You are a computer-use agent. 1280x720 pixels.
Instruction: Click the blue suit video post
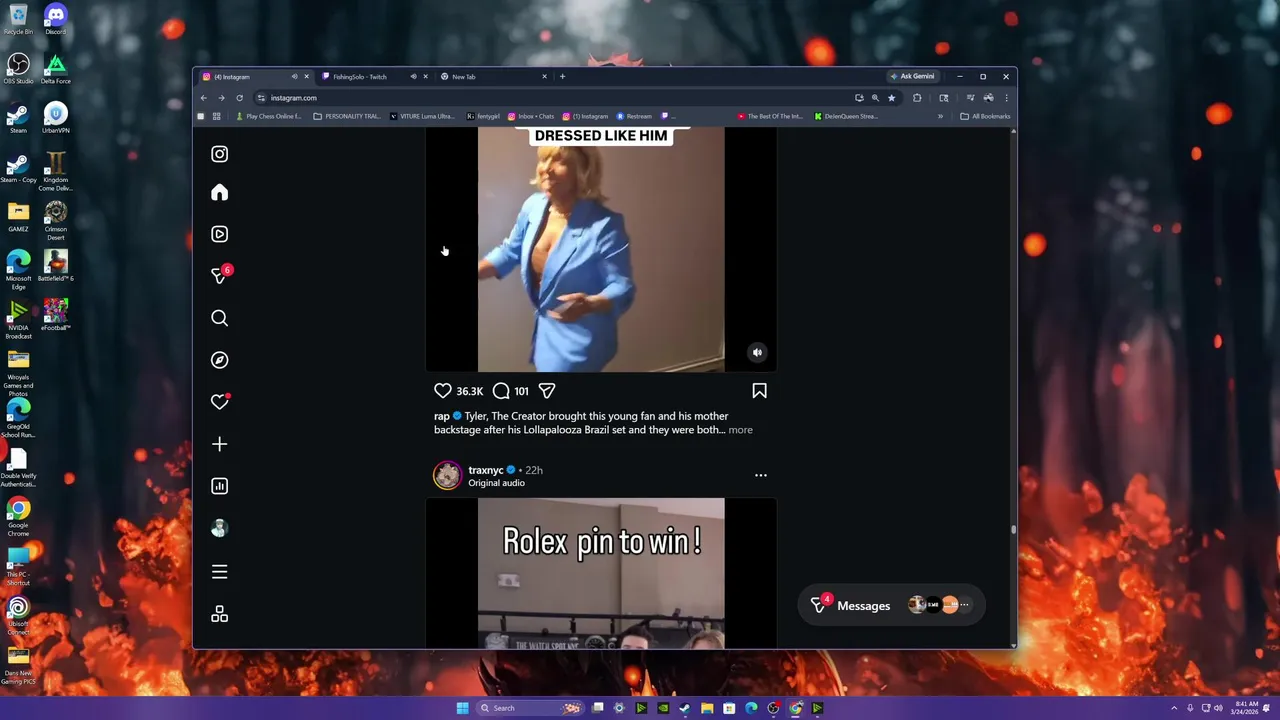(x=601, y=249)
